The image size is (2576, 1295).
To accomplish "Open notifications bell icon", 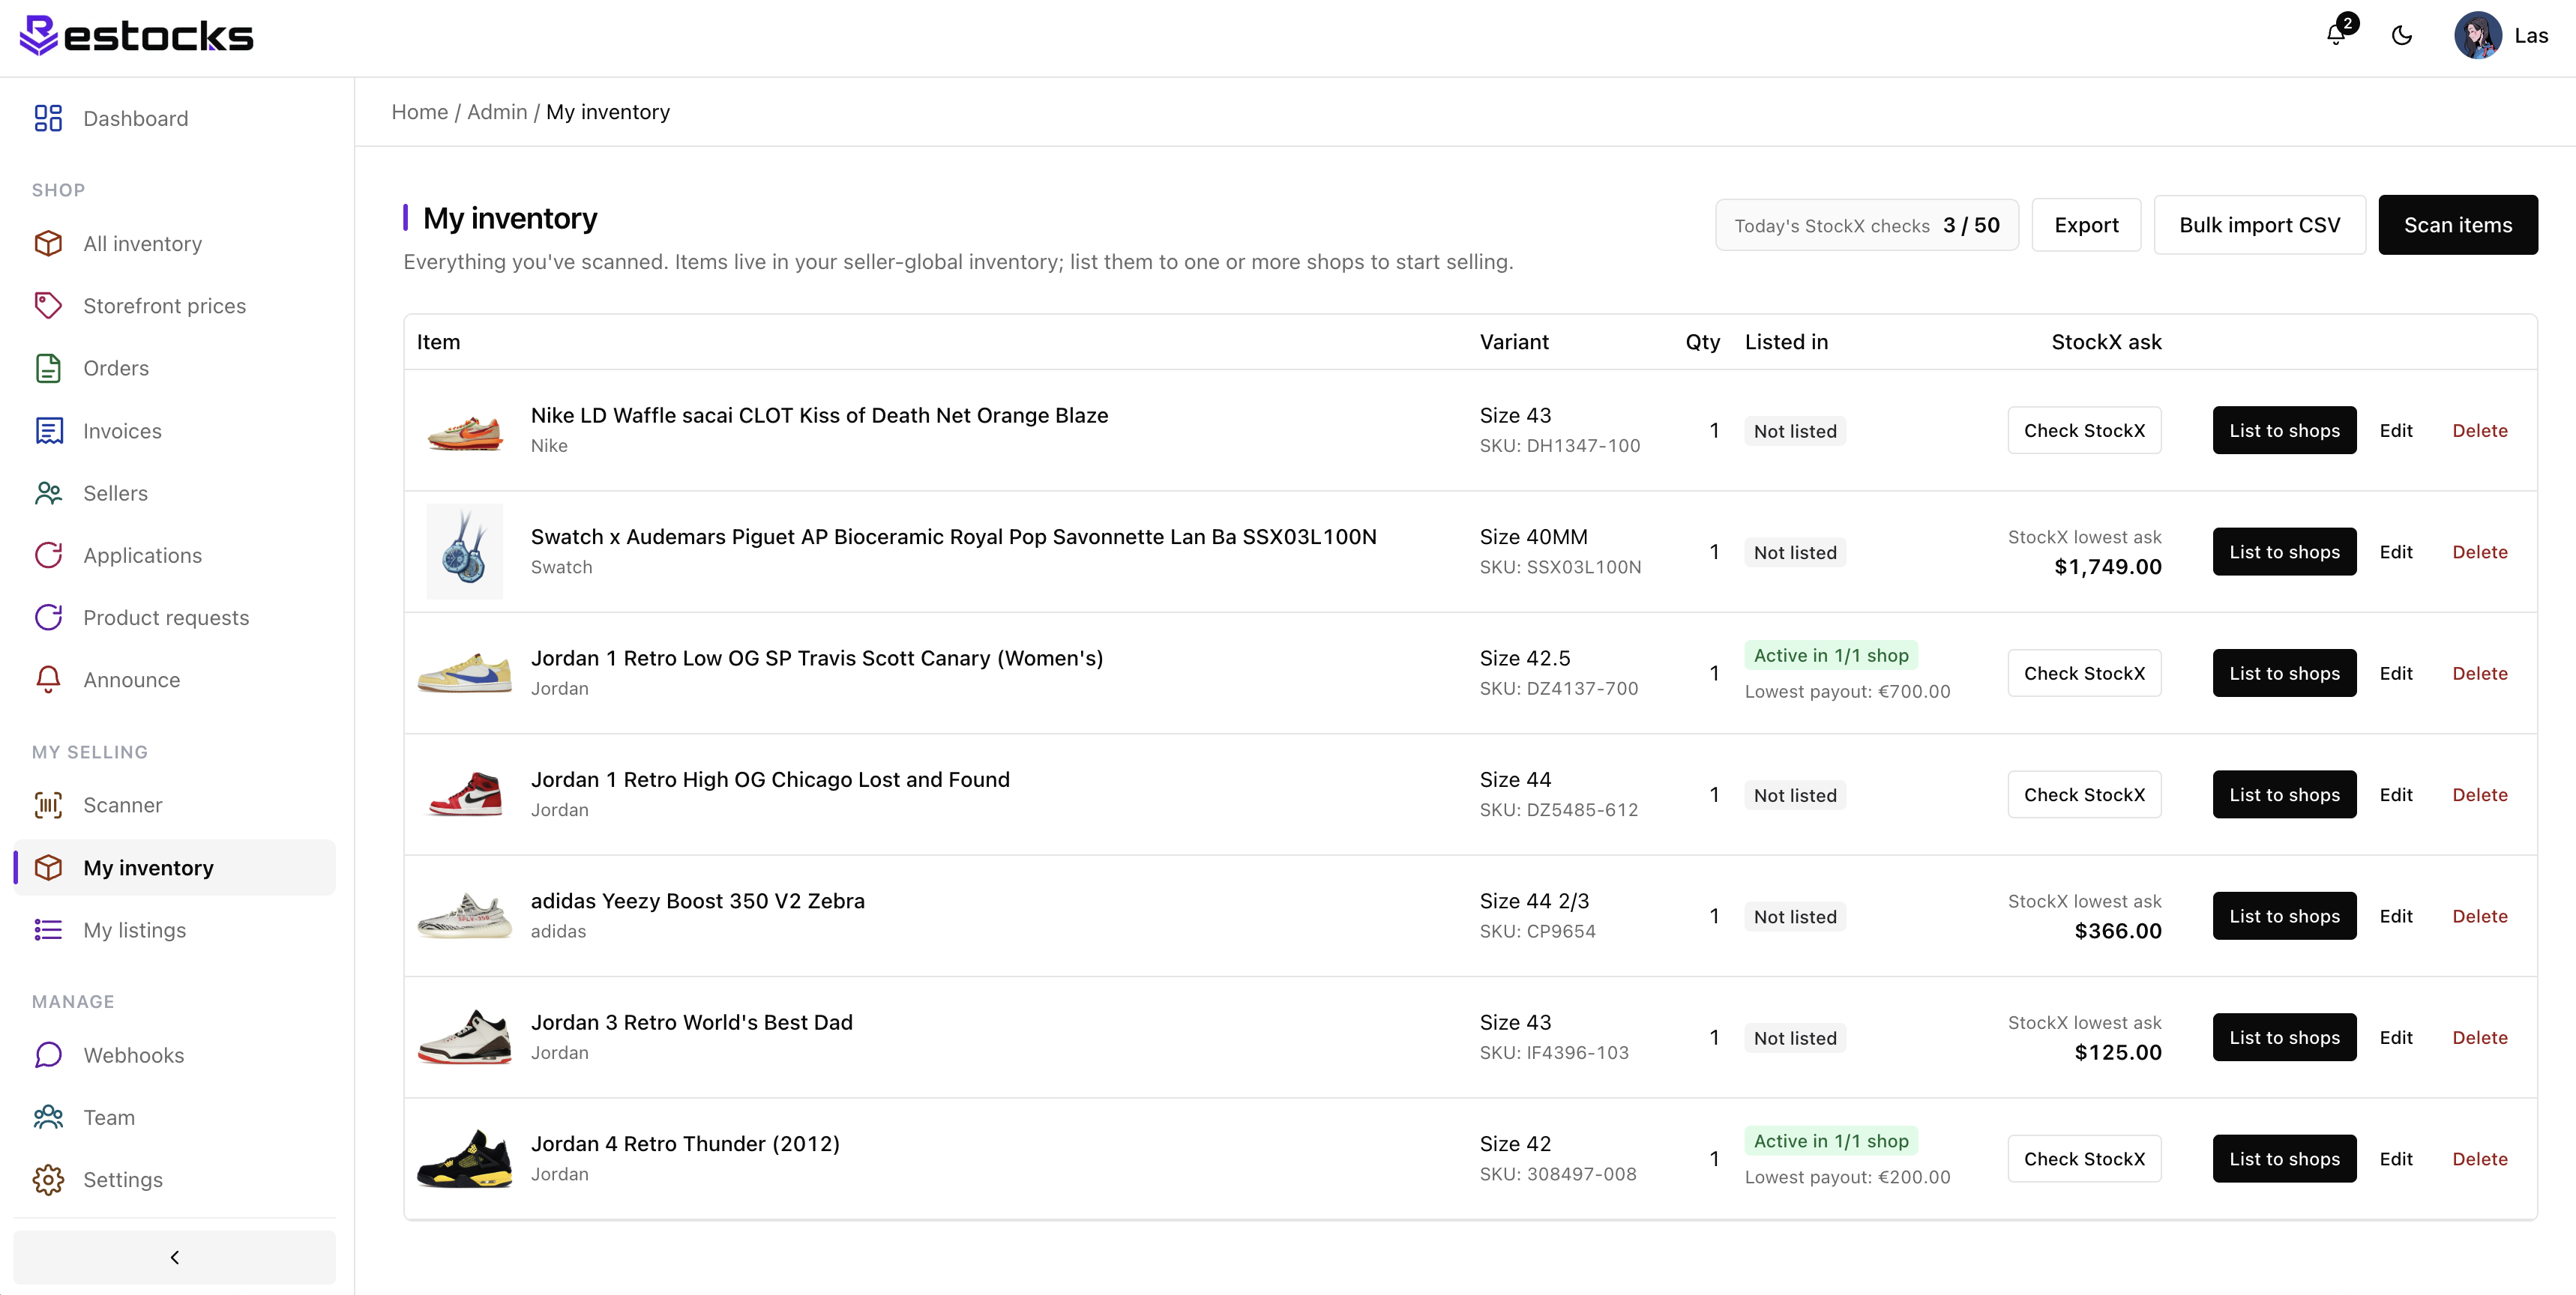I will point(2336,35).
